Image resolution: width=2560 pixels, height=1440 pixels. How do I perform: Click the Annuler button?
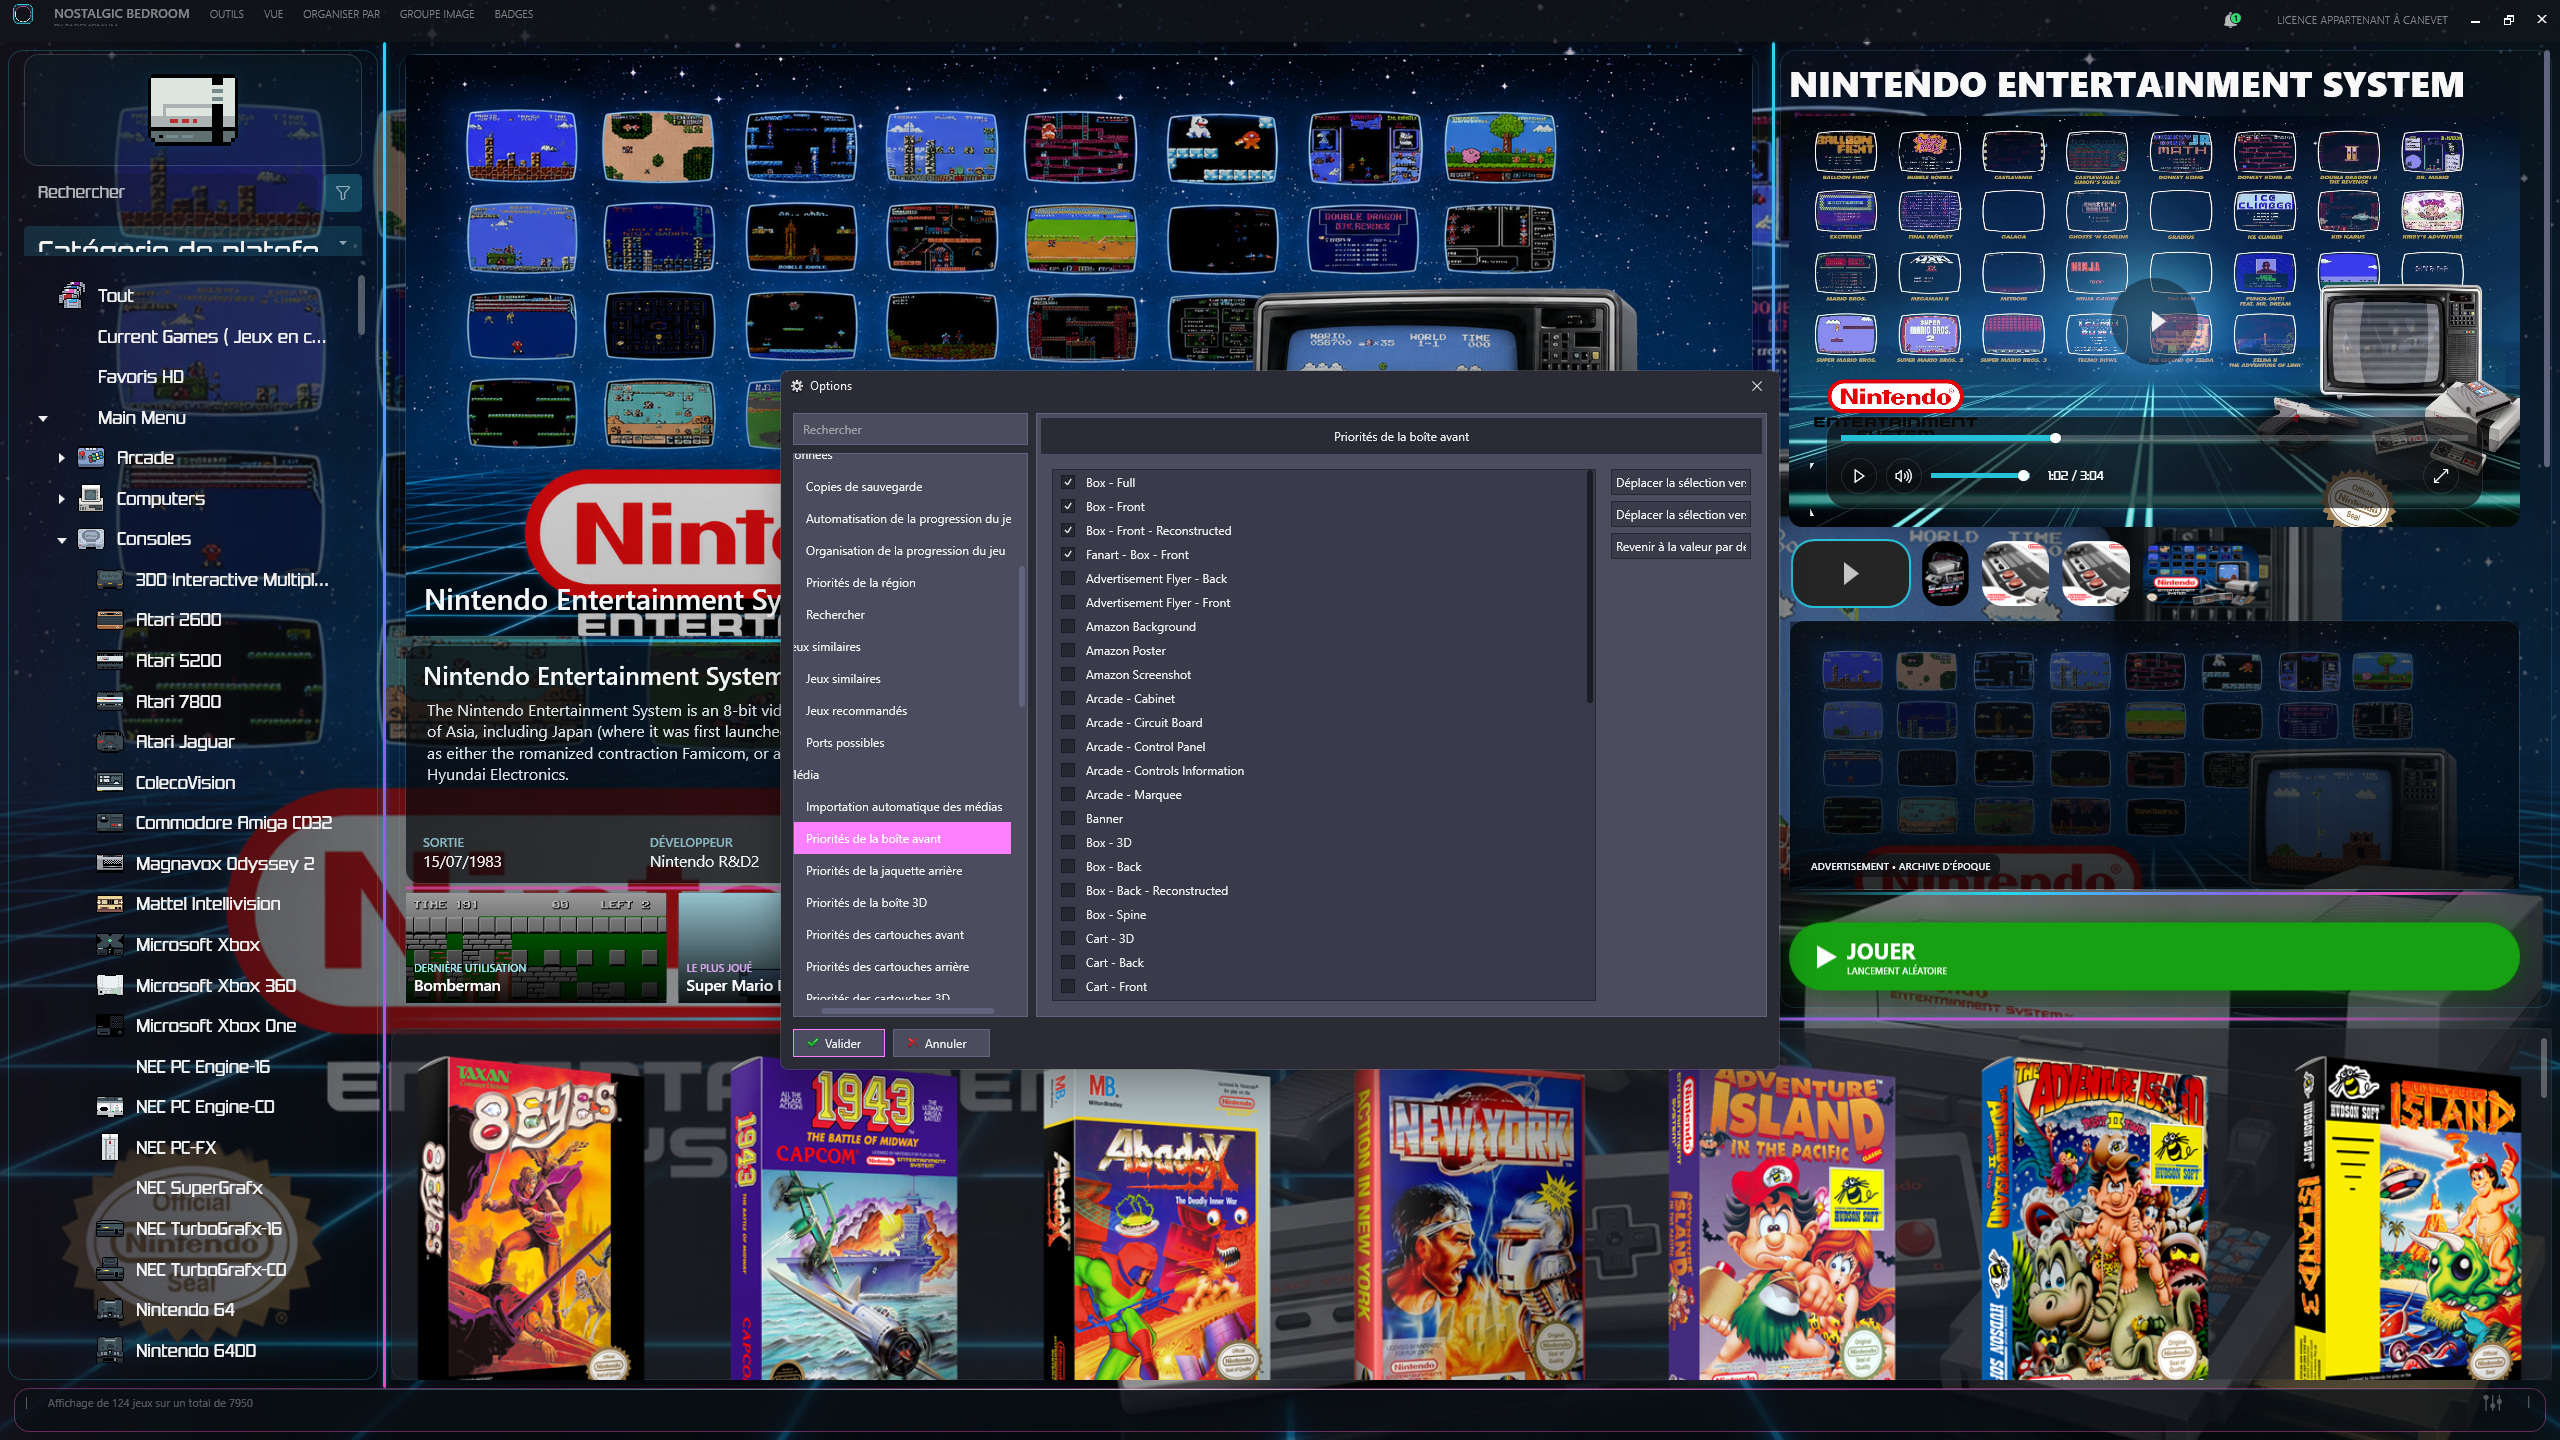coord(941,1044)
